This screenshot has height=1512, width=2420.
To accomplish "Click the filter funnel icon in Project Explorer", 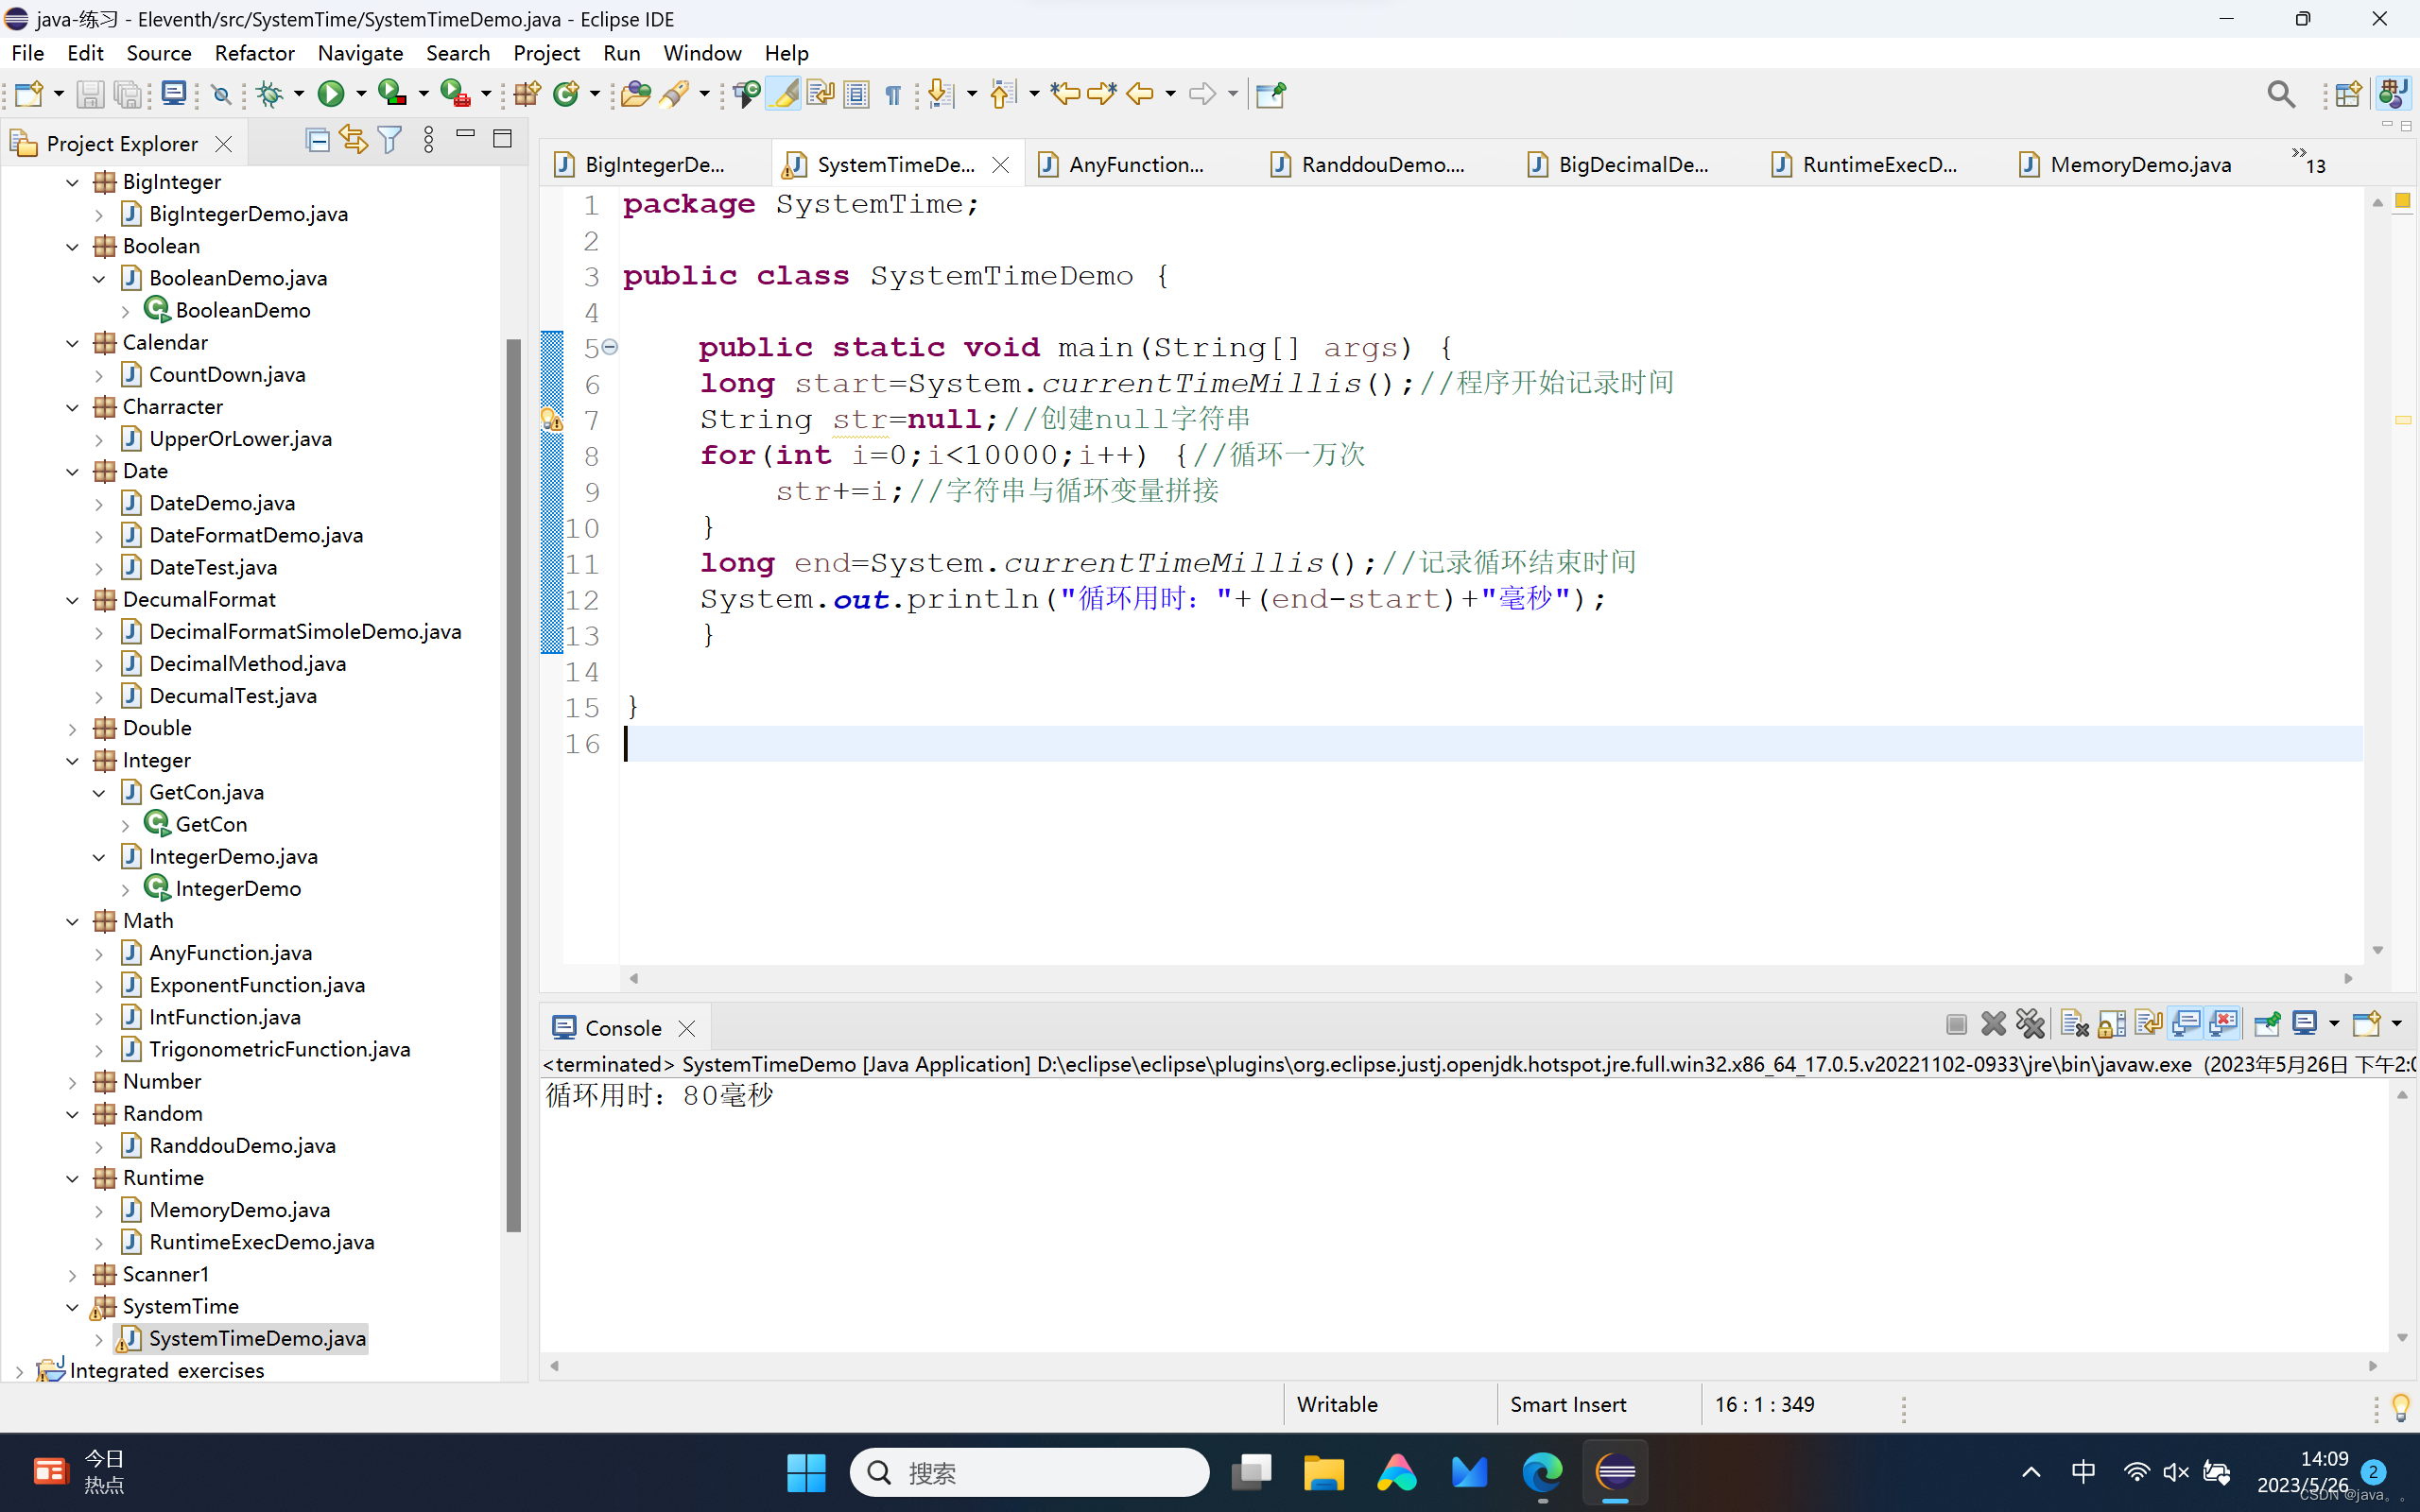I will point(390,141).
